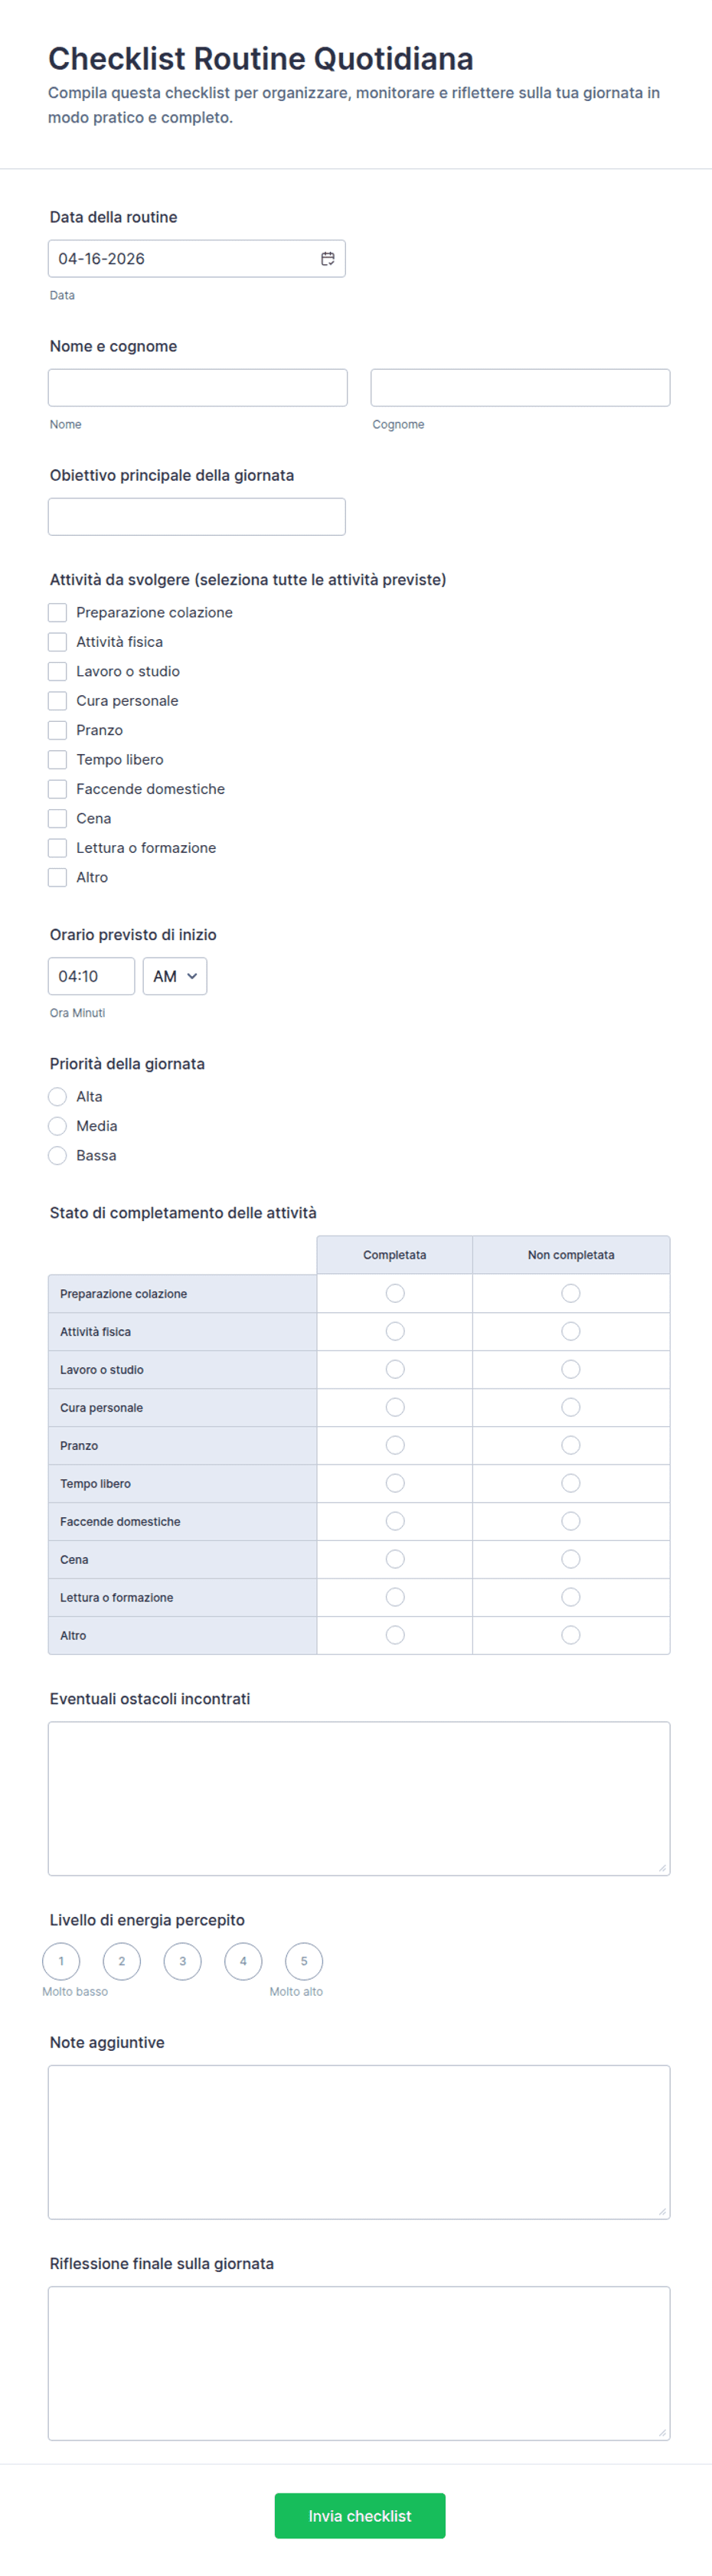Pick energy level 3 on scale
The width and height of the screenshot is (712, 2576).
(x=182, y=1961)
